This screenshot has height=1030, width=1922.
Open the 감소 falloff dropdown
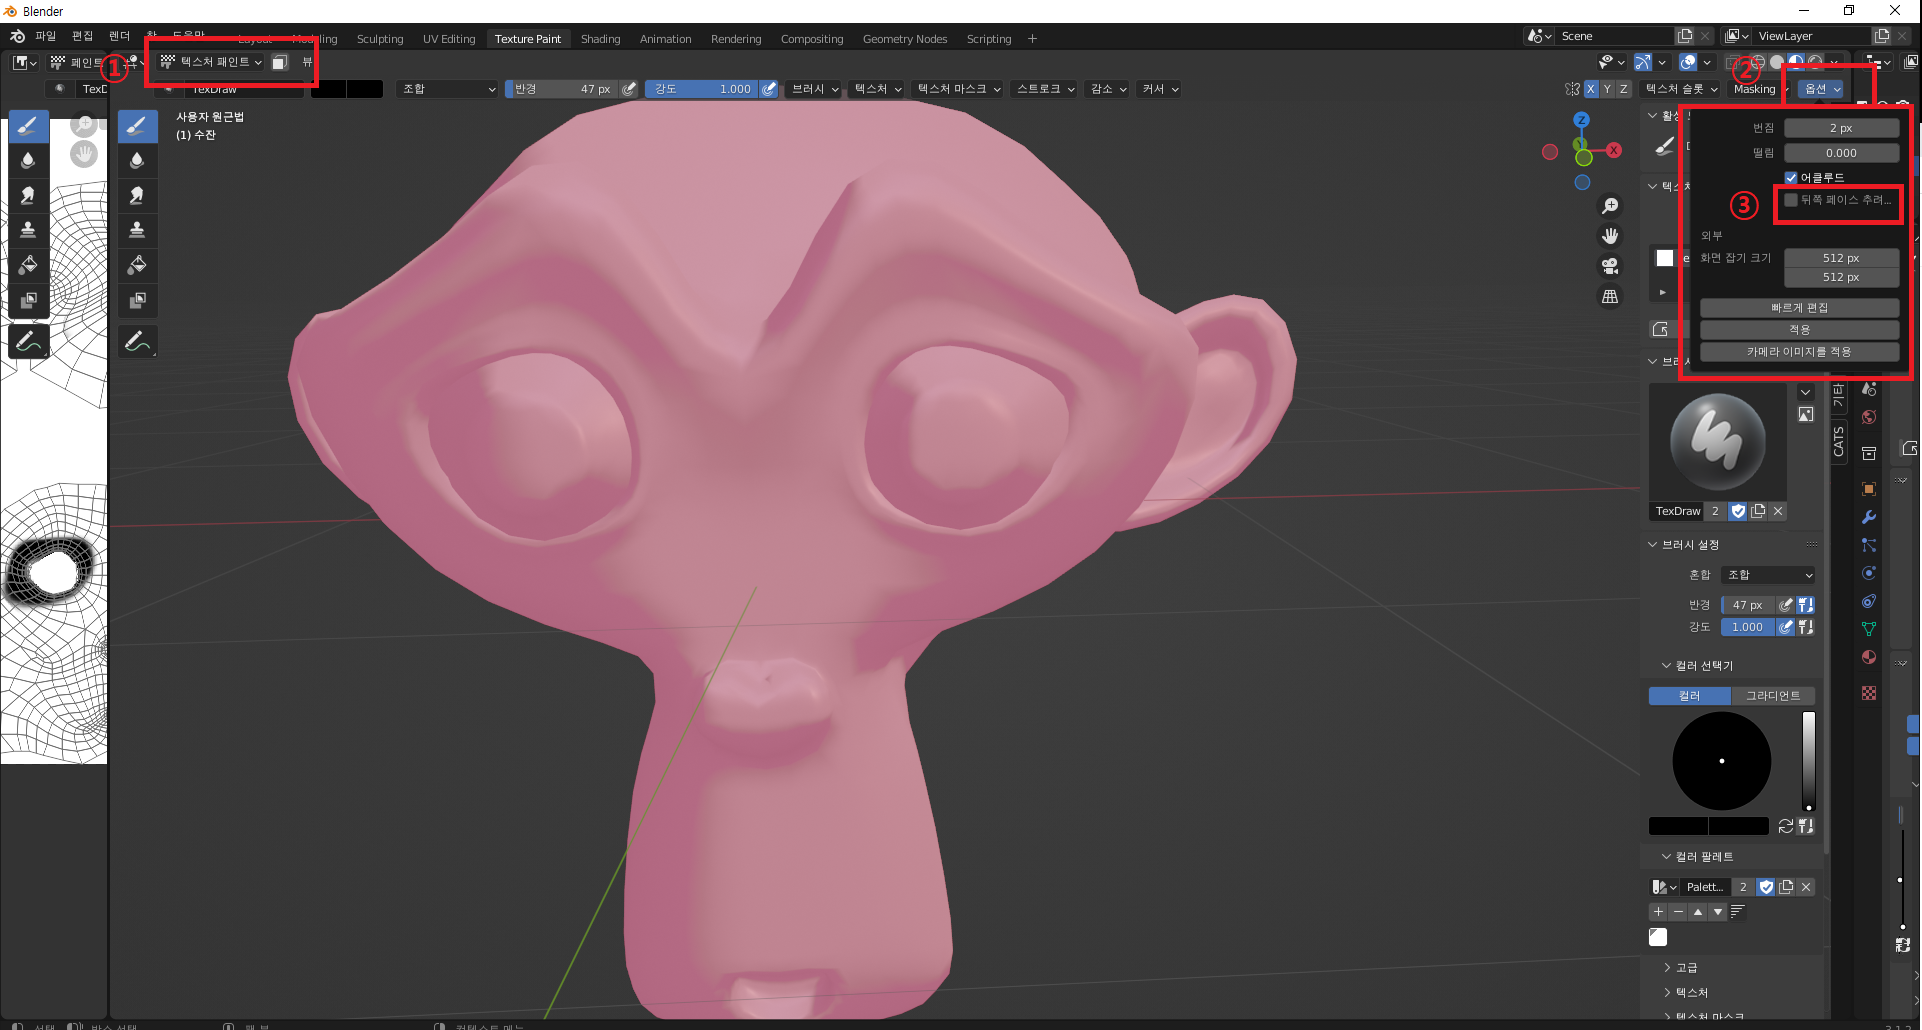(x=1108, y=89)
